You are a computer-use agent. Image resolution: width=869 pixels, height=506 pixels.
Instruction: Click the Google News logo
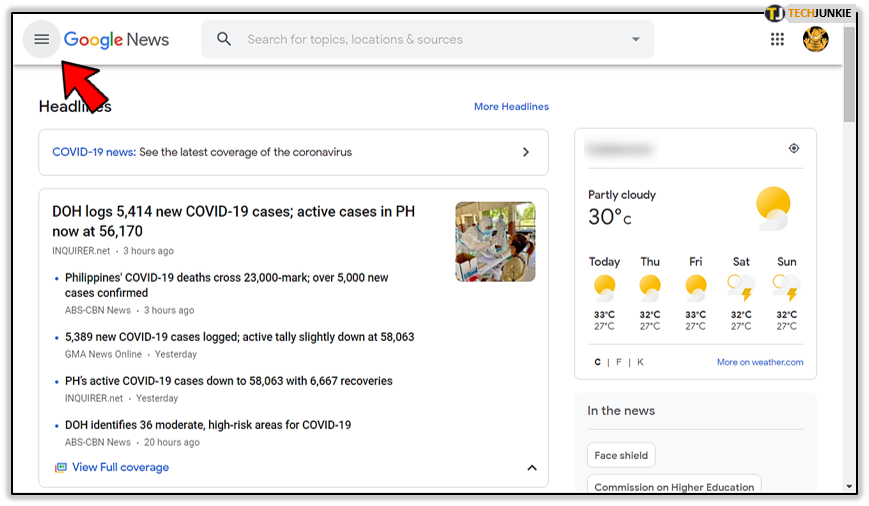[116, 39]
